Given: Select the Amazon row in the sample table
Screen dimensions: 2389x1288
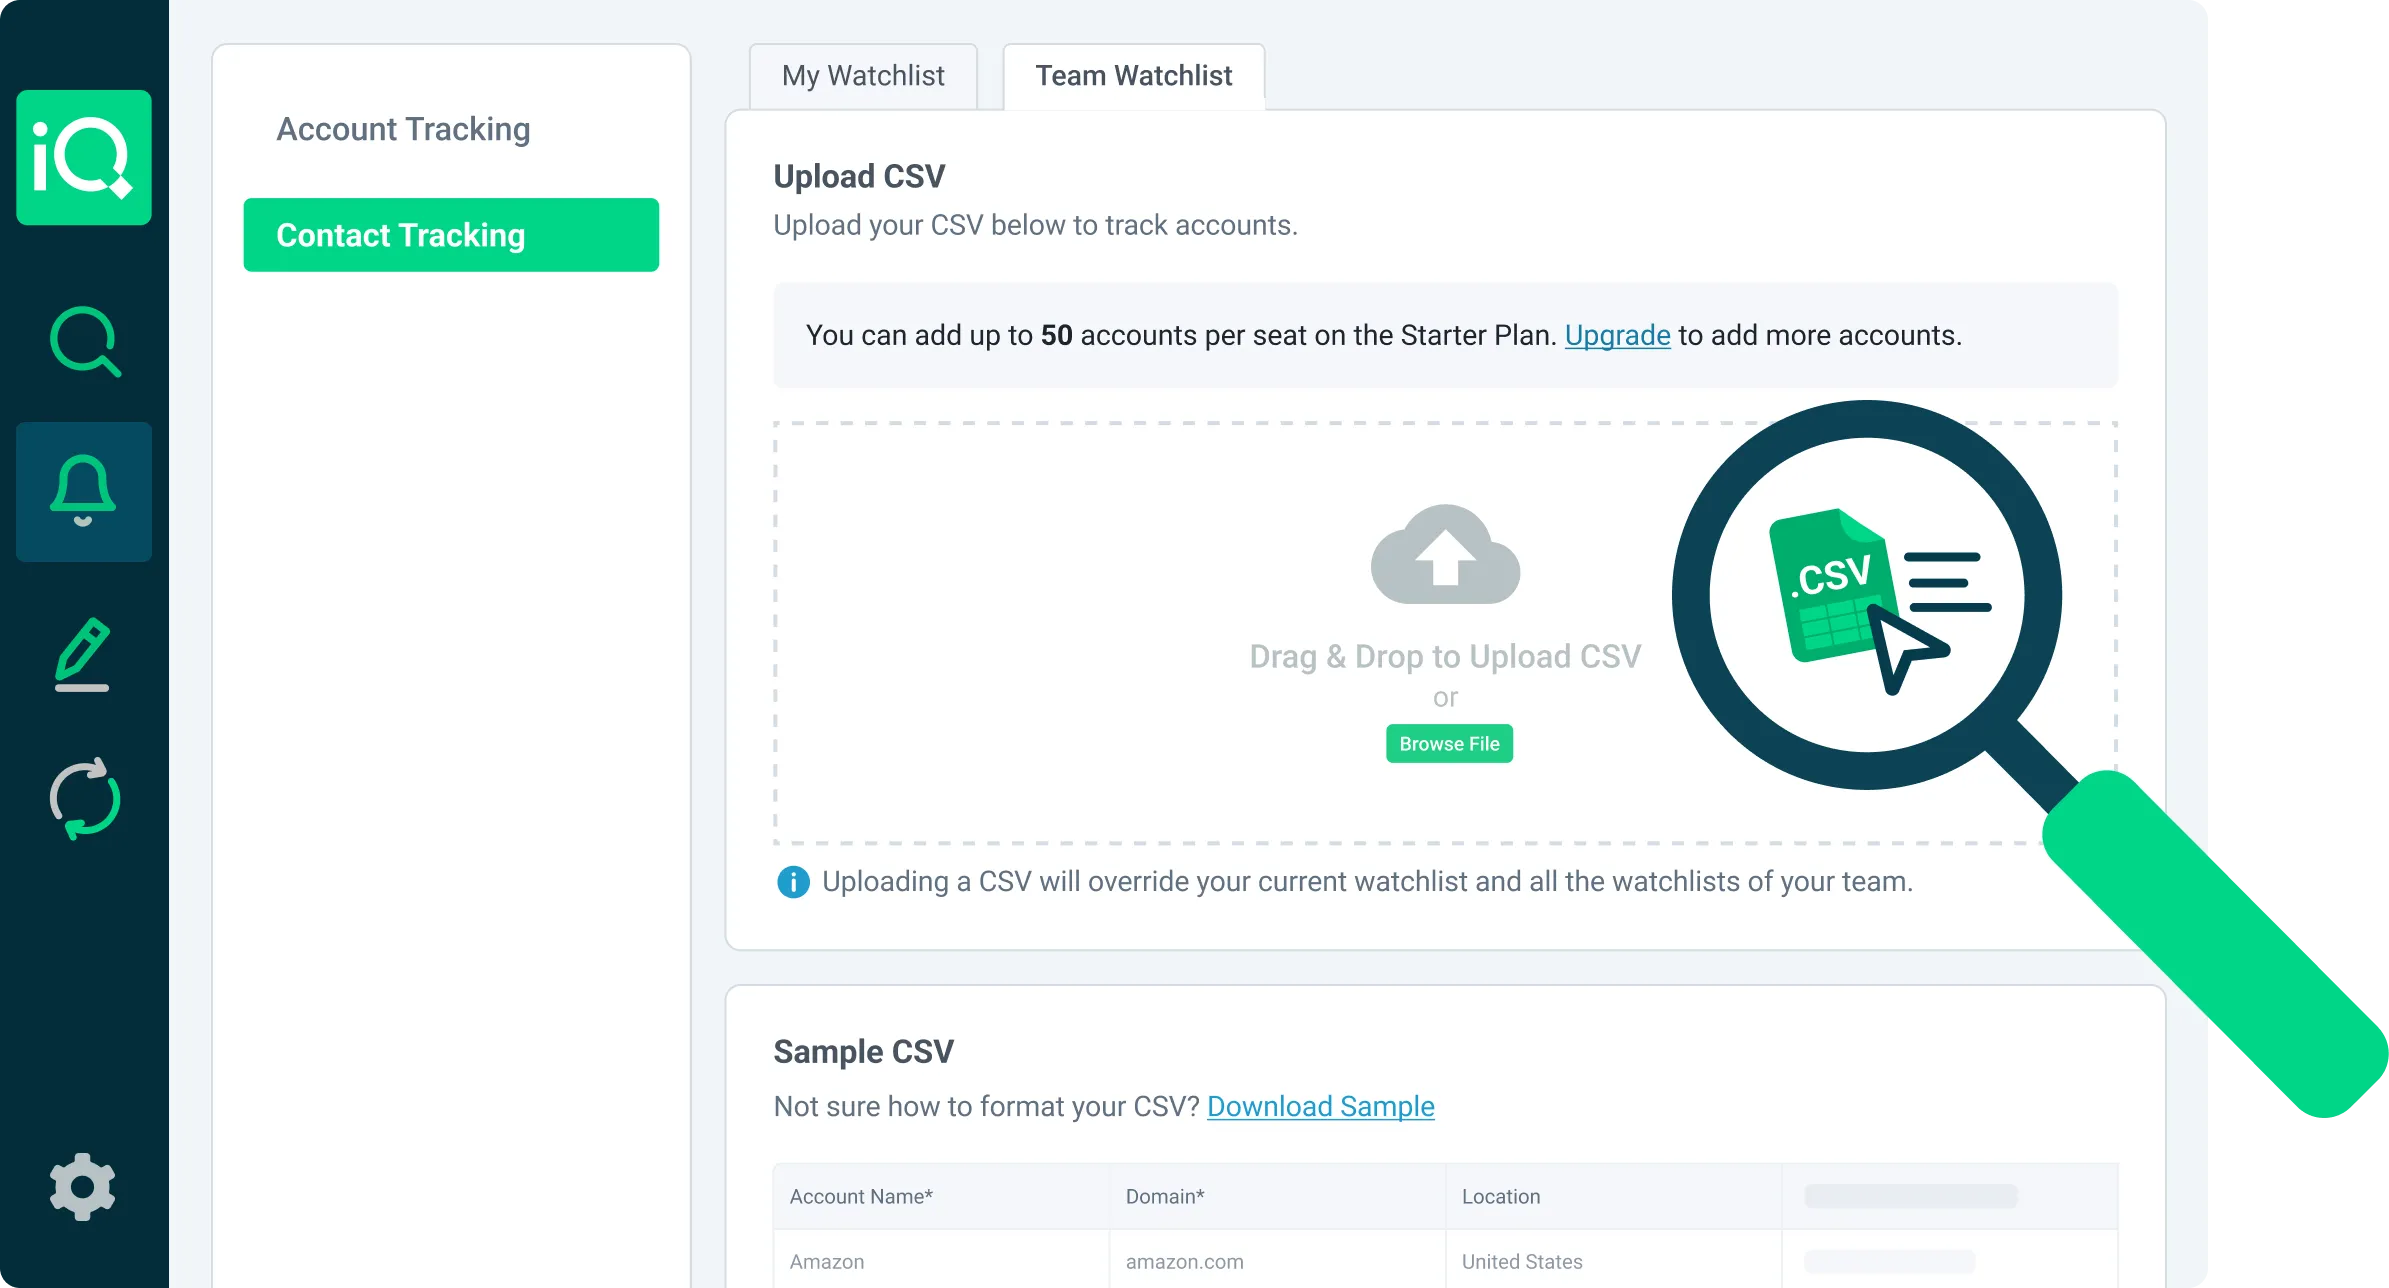Looking at the screenshot, I should 827,1262.
